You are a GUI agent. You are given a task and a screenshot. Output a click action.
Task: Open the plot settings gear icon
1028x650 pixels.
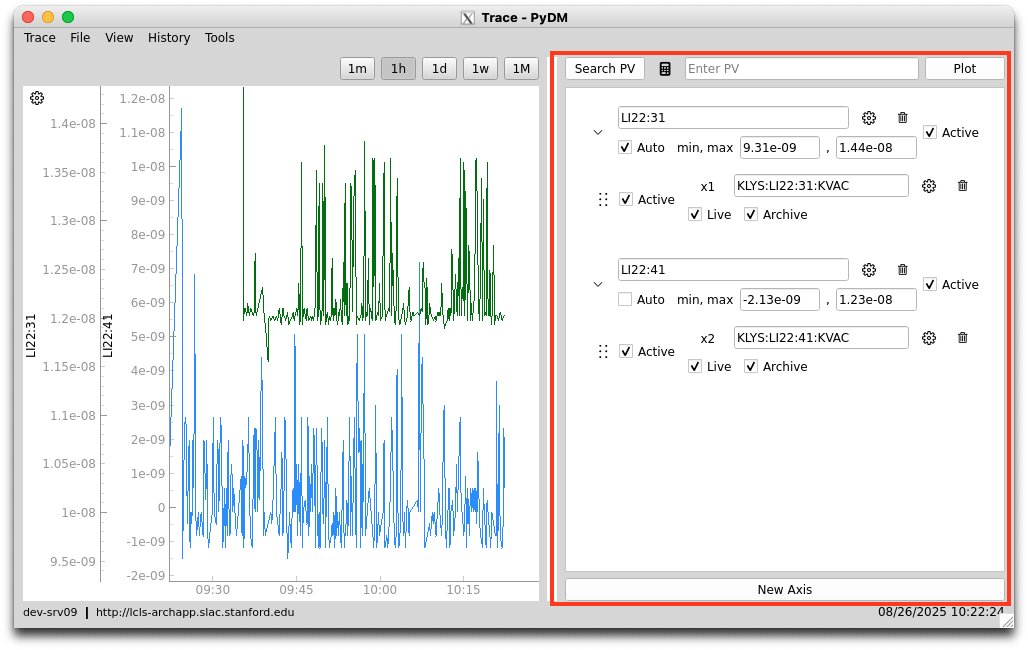37,98
